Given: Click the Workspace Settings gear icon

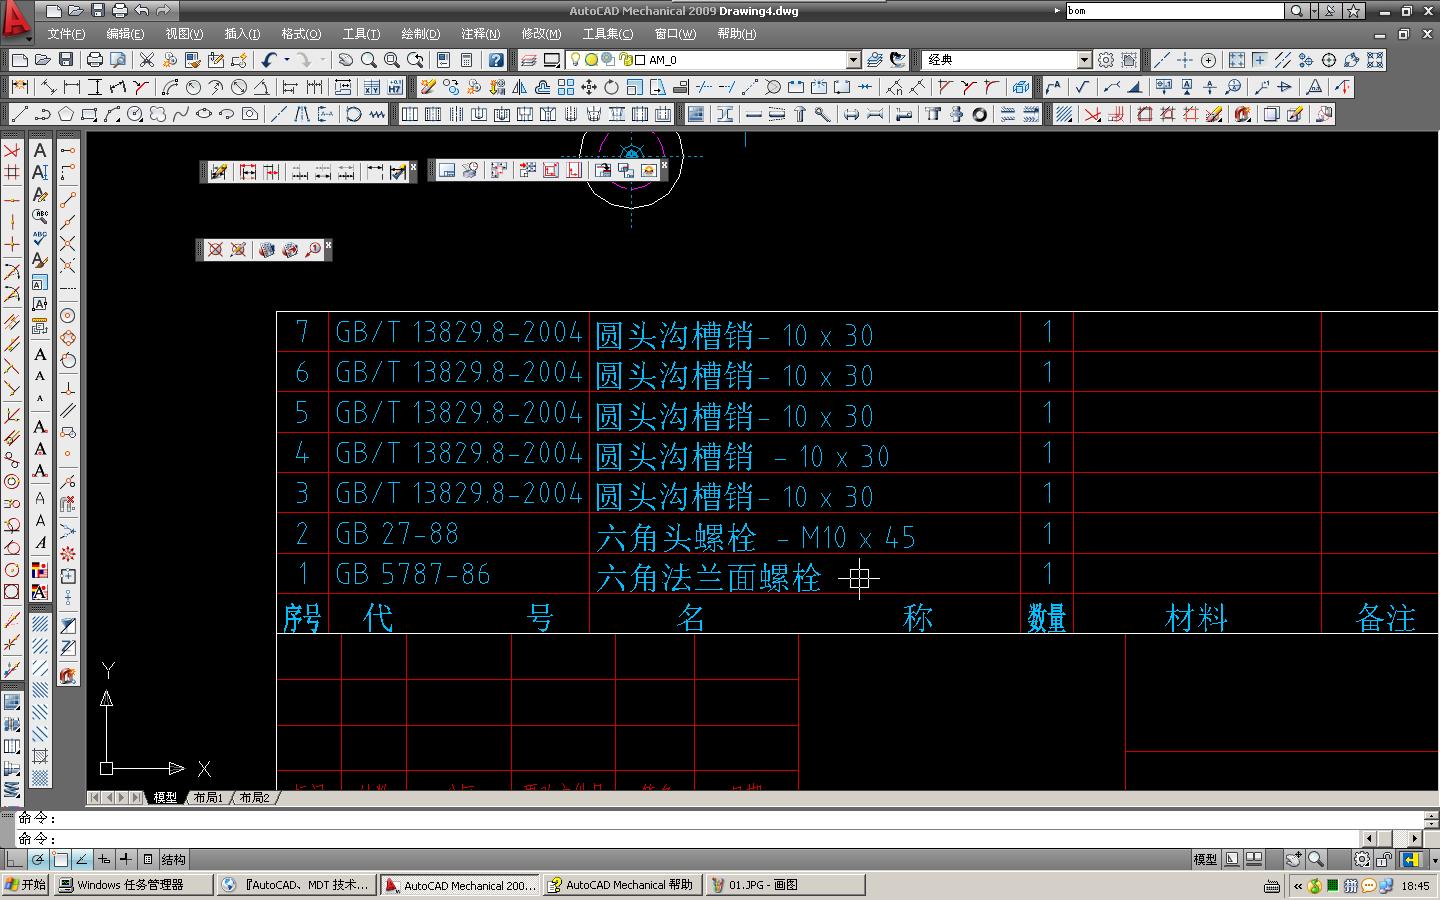Looking at the screenshot, I should point(1105,60).
